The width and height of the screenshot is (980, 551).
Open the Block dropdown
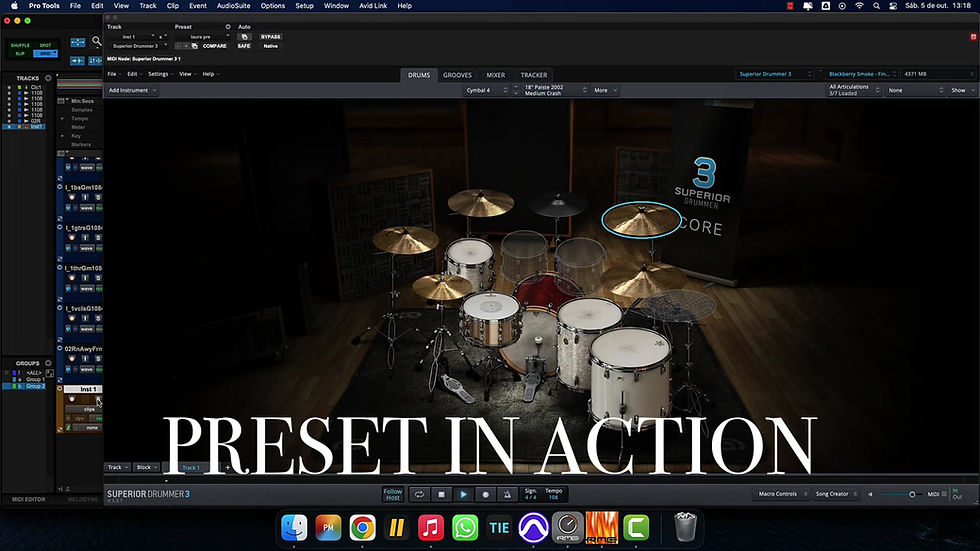(x=147, y=467)
